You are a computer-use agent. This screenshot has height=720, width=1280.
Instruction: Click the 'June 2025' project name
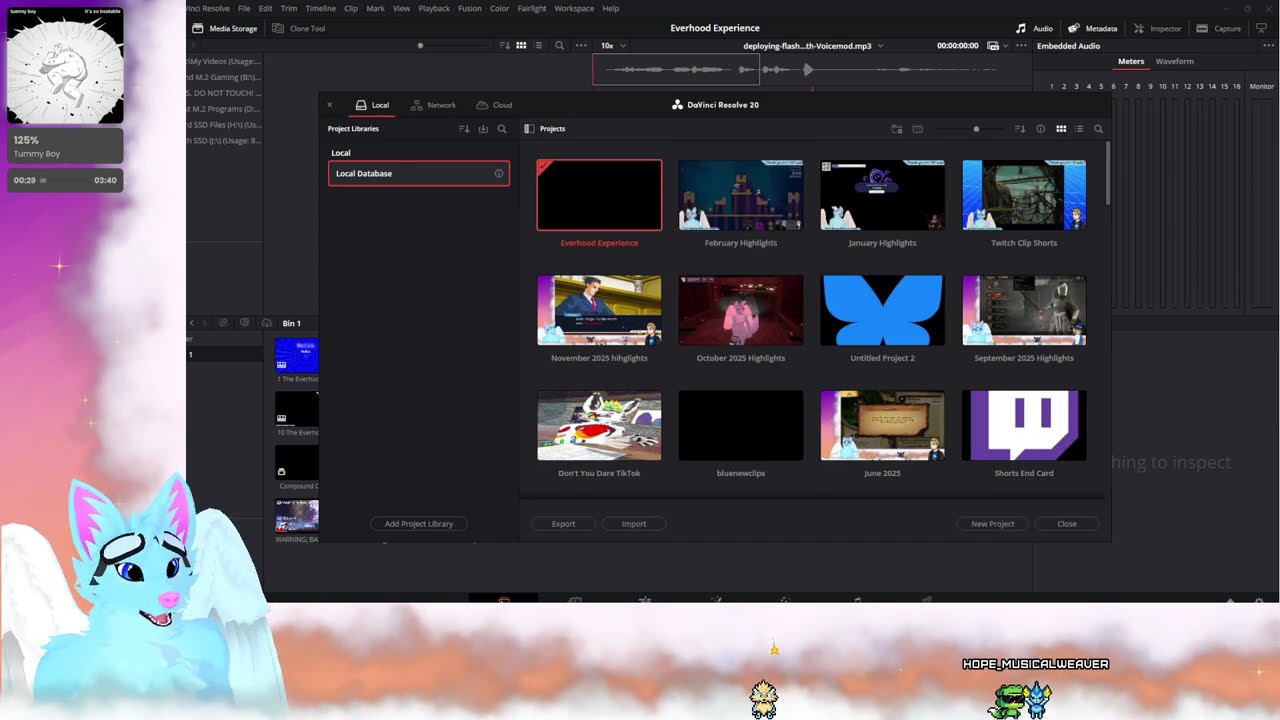882,473
